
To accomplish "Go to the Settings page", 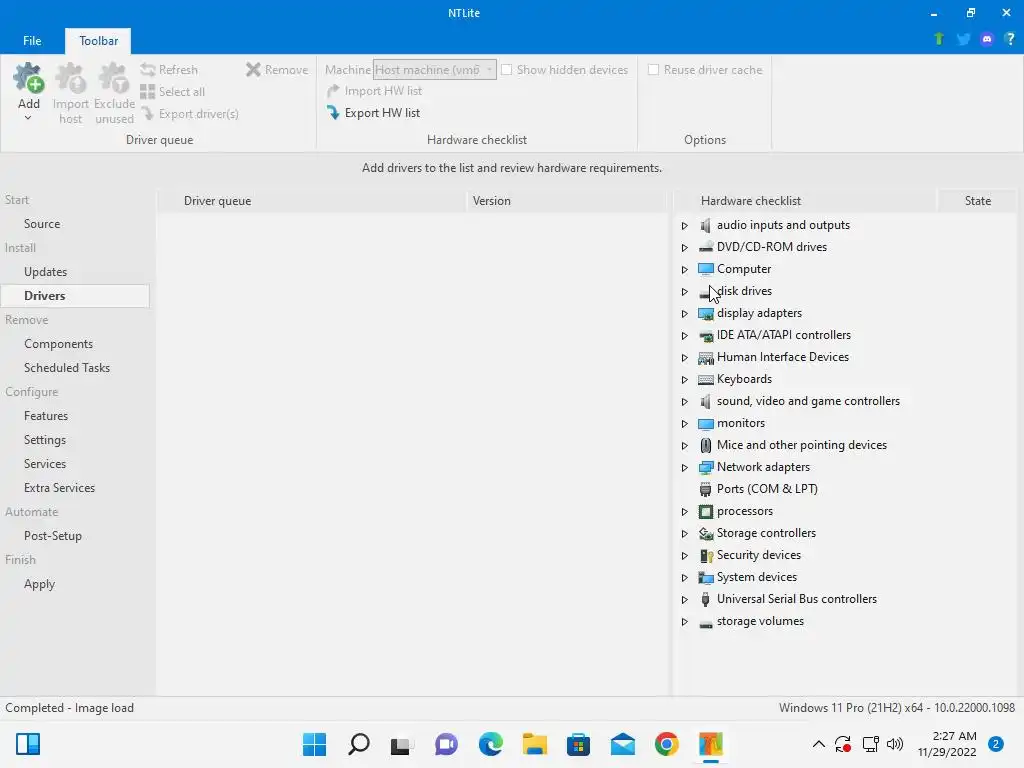I will pos(44,440).
